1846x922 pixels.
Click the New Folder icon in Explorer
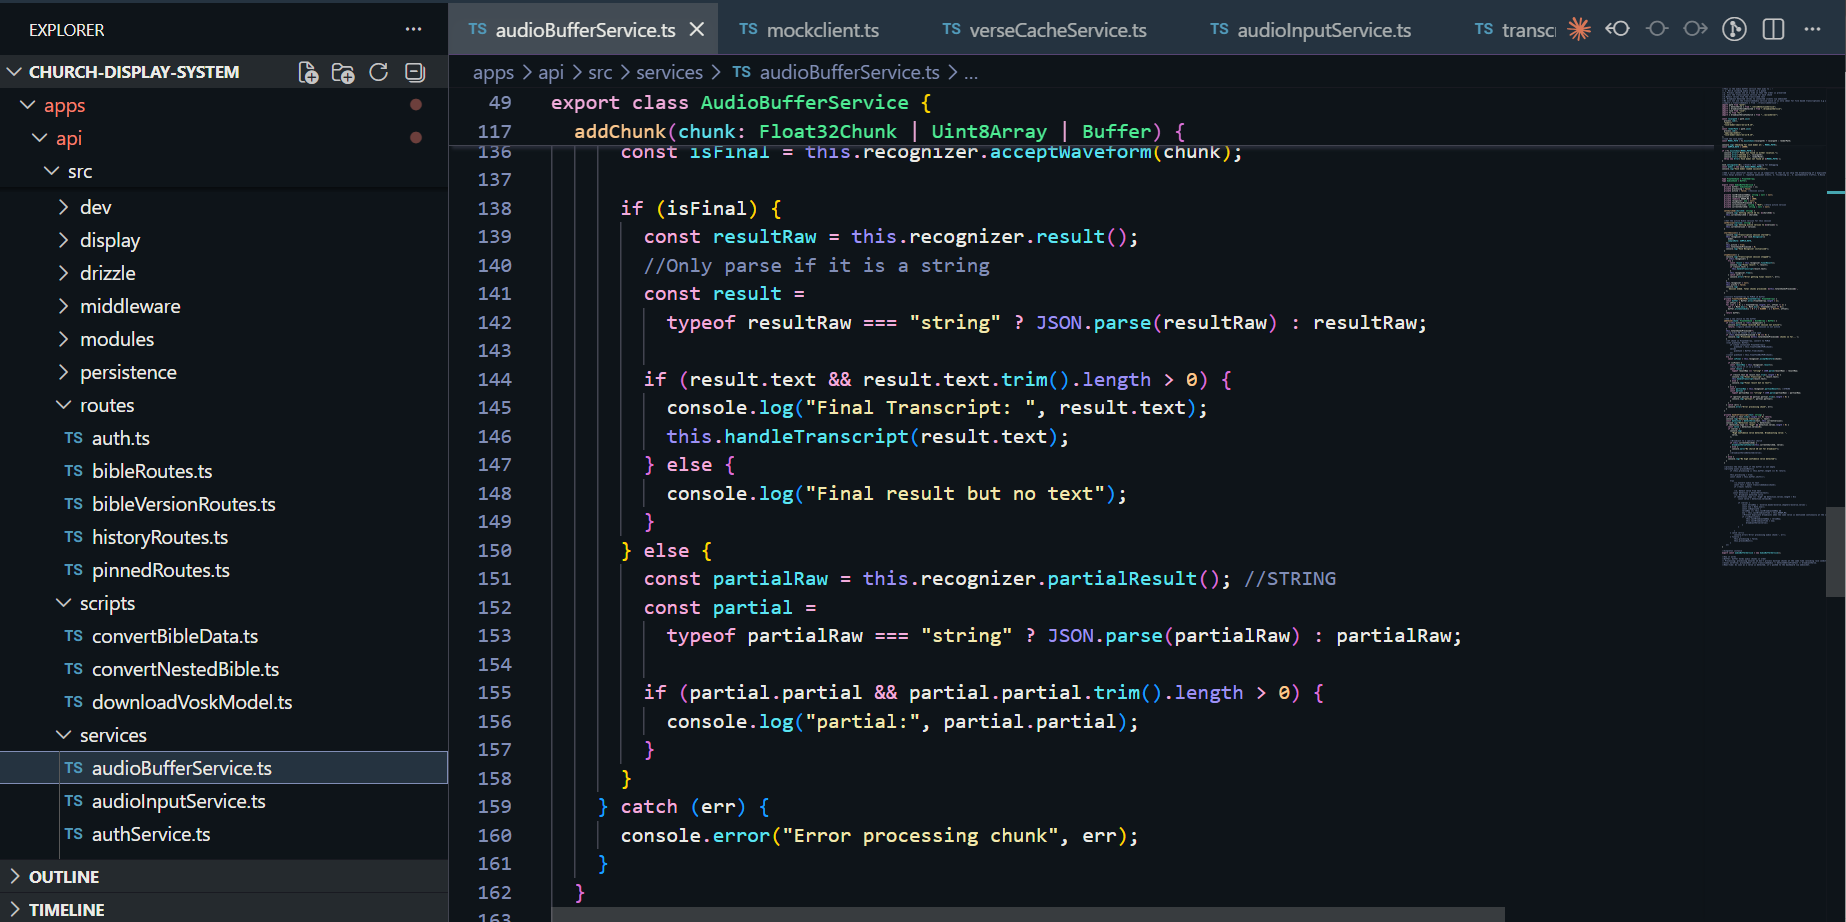[343, 72]
